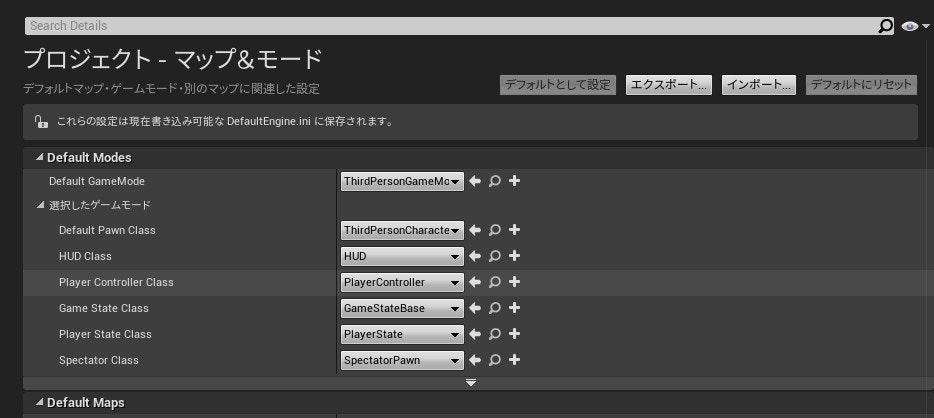The height and width of the screenshot is (418, 934).
Task: Browse to Spectator Class magnifier icon
Action: [494, 360]
